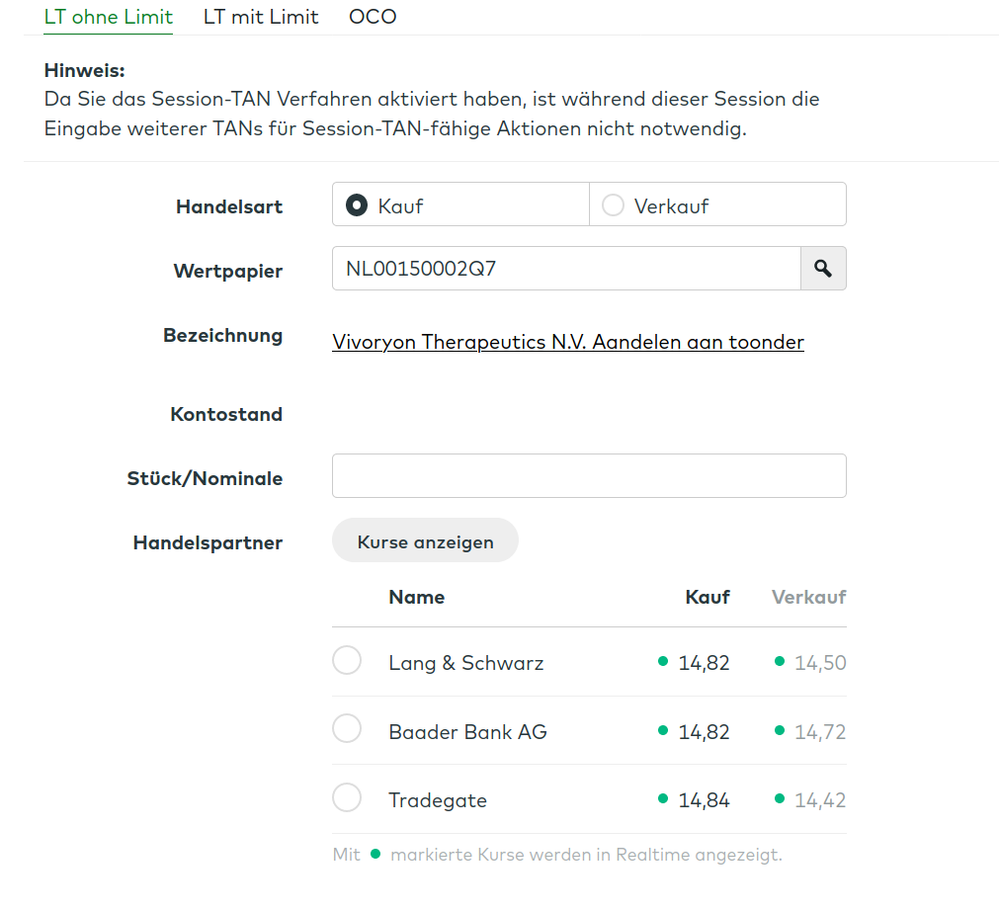Click into the Stück/Nominale field
Viewport: 999px width, 906px height.
589,476
